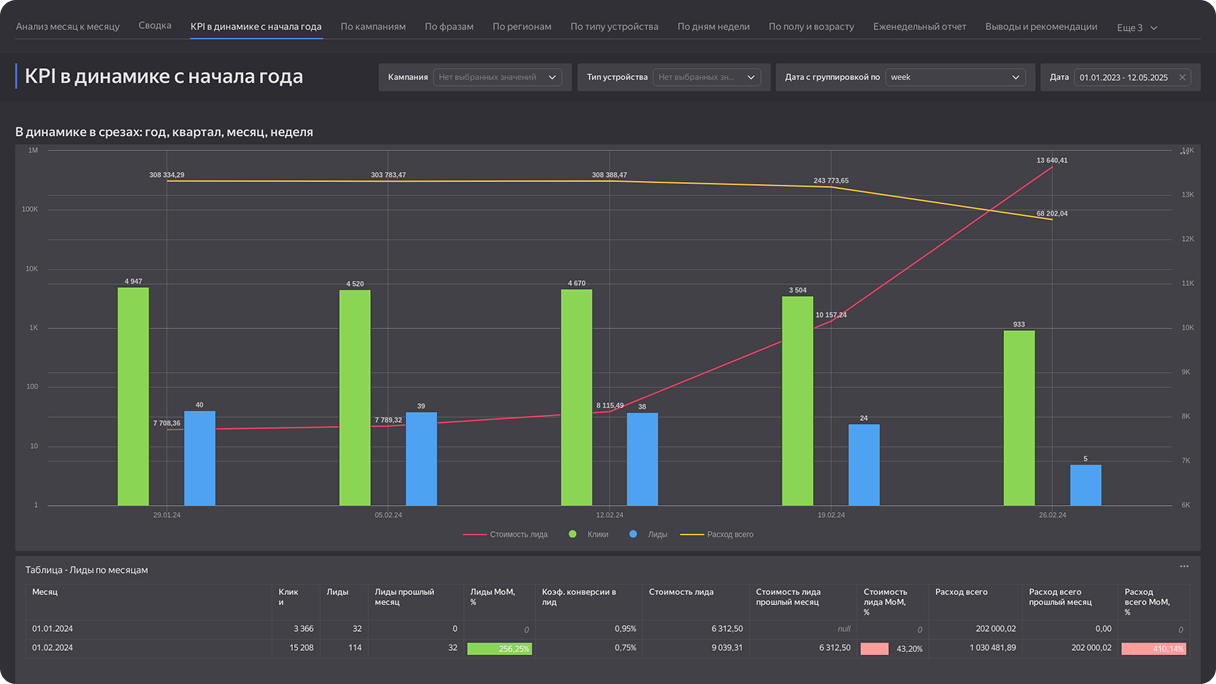The width and height of the screenshot is (1216, 684).
Task: Click green 256,25% Лиды МоМ cell
Action: 499,648
